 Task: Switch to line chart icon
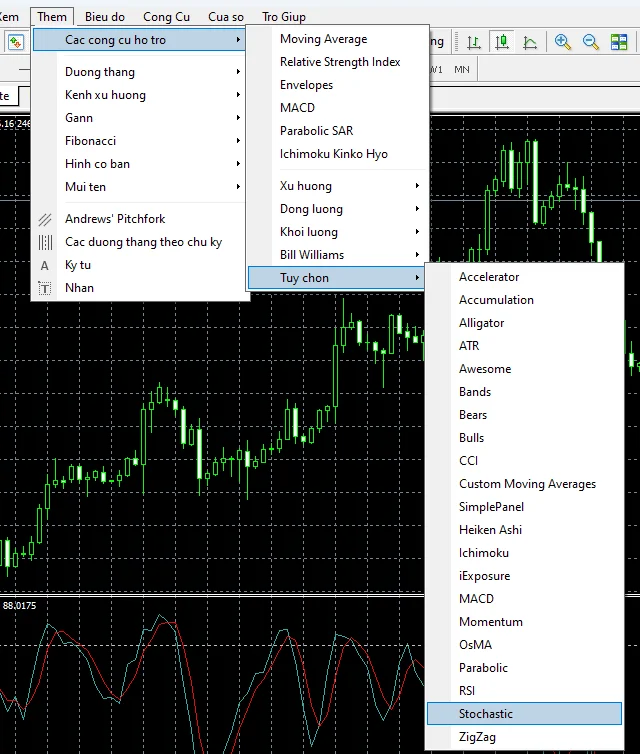[530, 42]
